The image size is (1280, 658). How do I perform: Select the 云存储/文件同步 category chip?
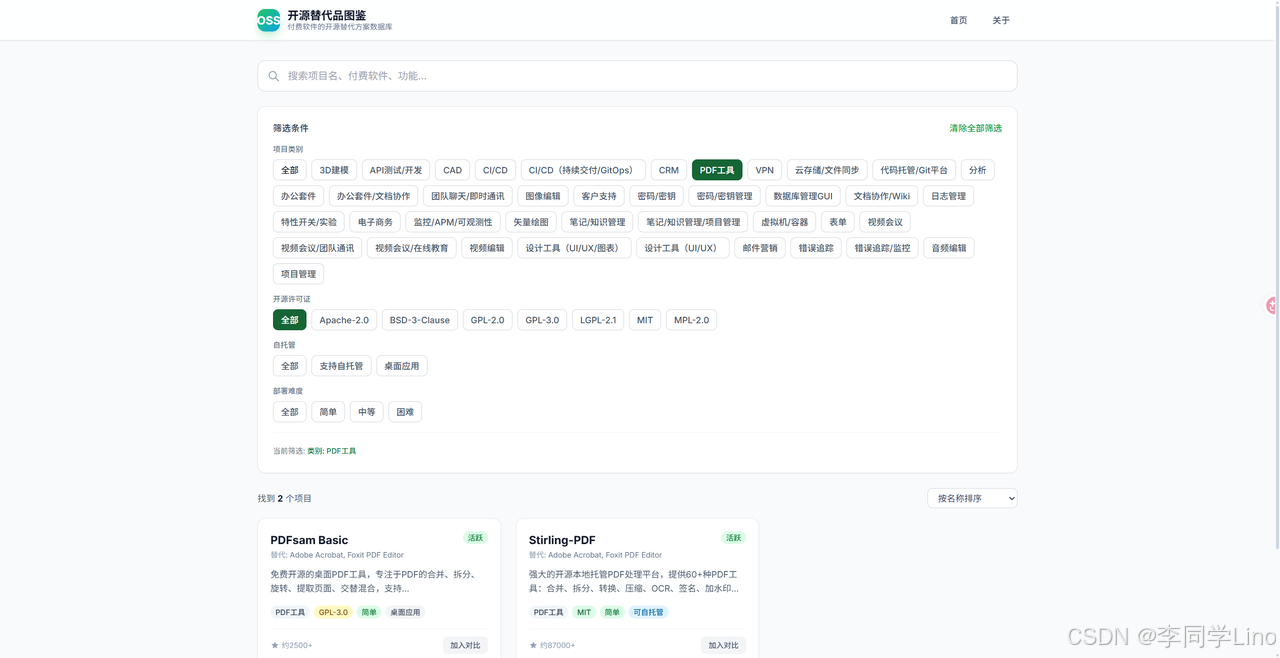(827, 170)
